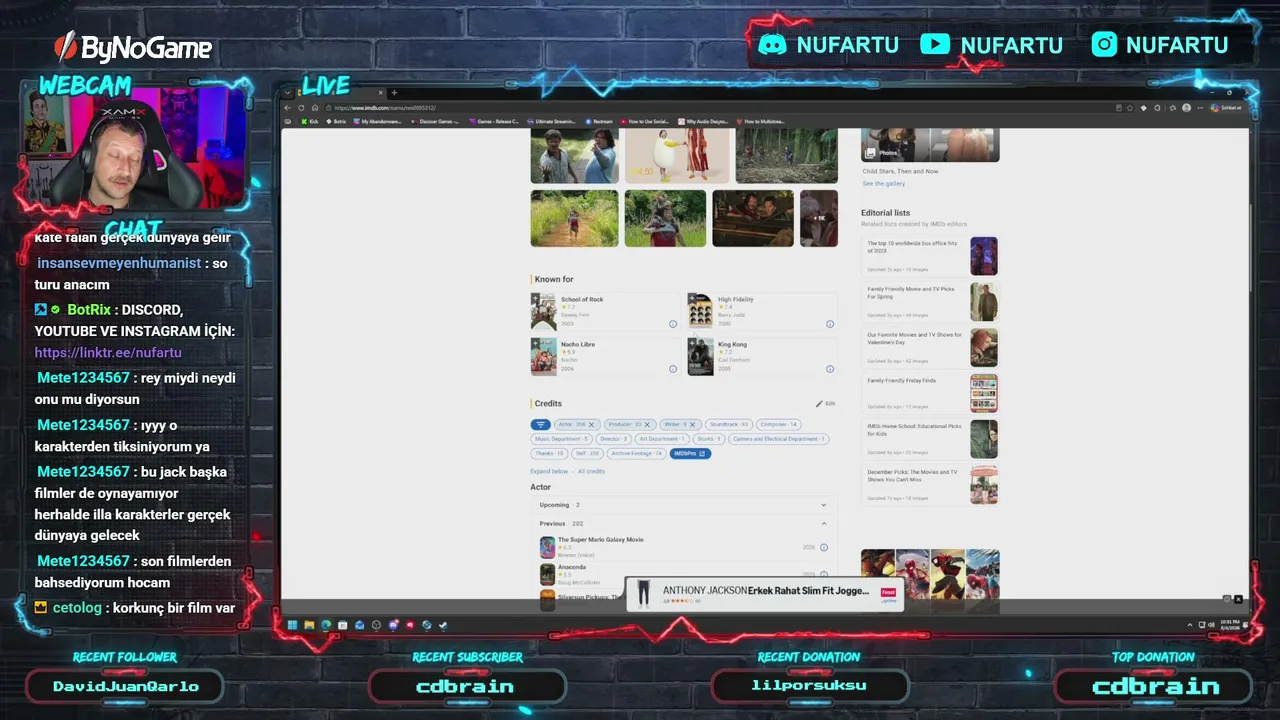The image size is (1280, 720).
Task: Click the All credits link
Action: (x=591, y=471)
